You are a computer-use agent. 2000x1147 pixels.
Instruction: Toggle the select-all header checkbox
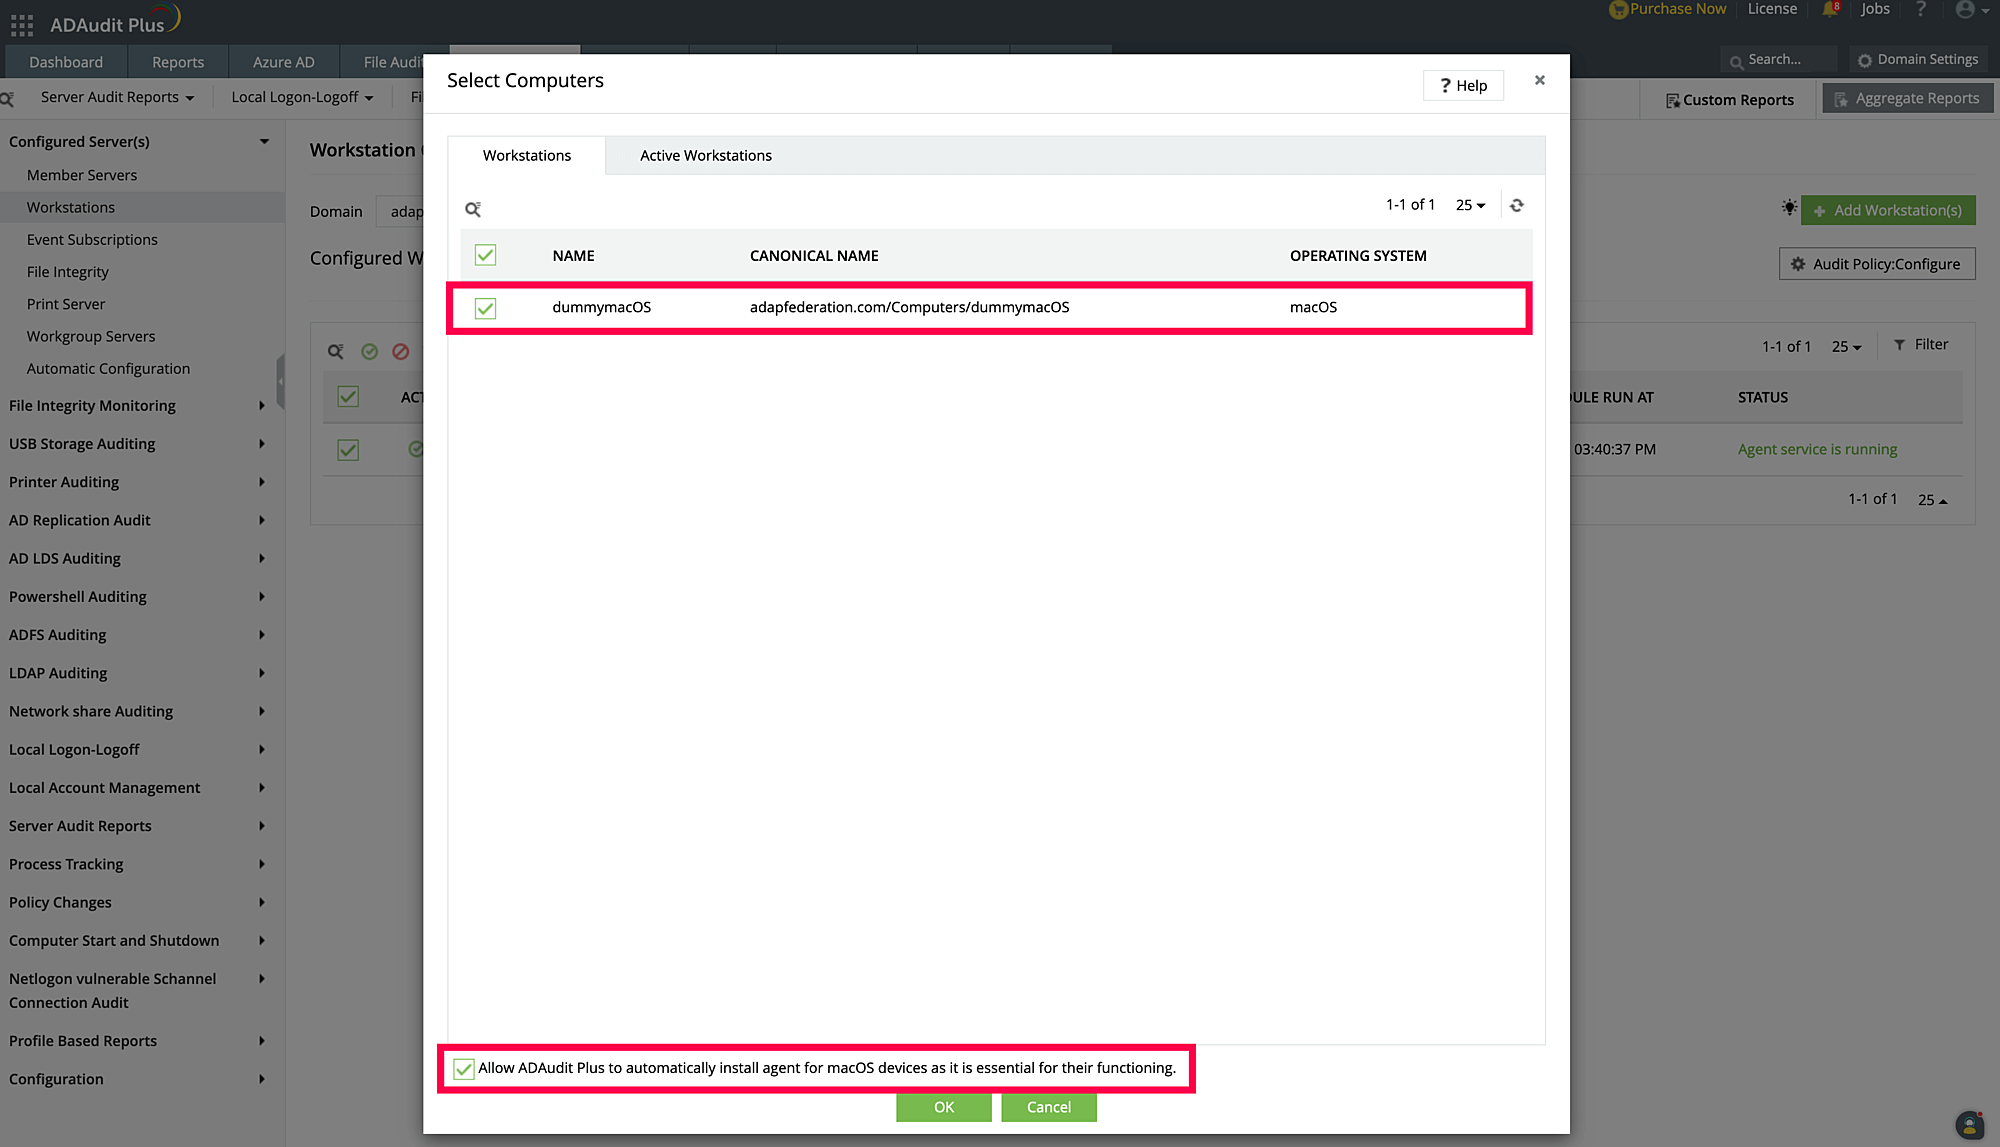point(485,254)
